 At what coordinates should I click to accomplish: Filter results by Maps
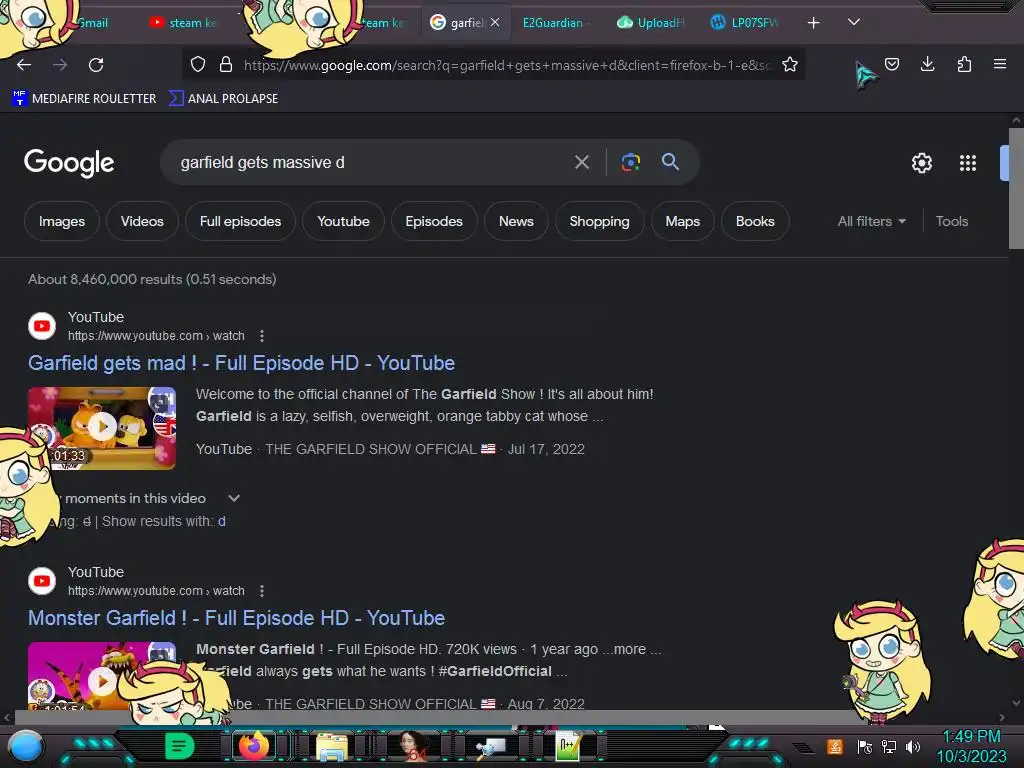click(x=682, y=221)
